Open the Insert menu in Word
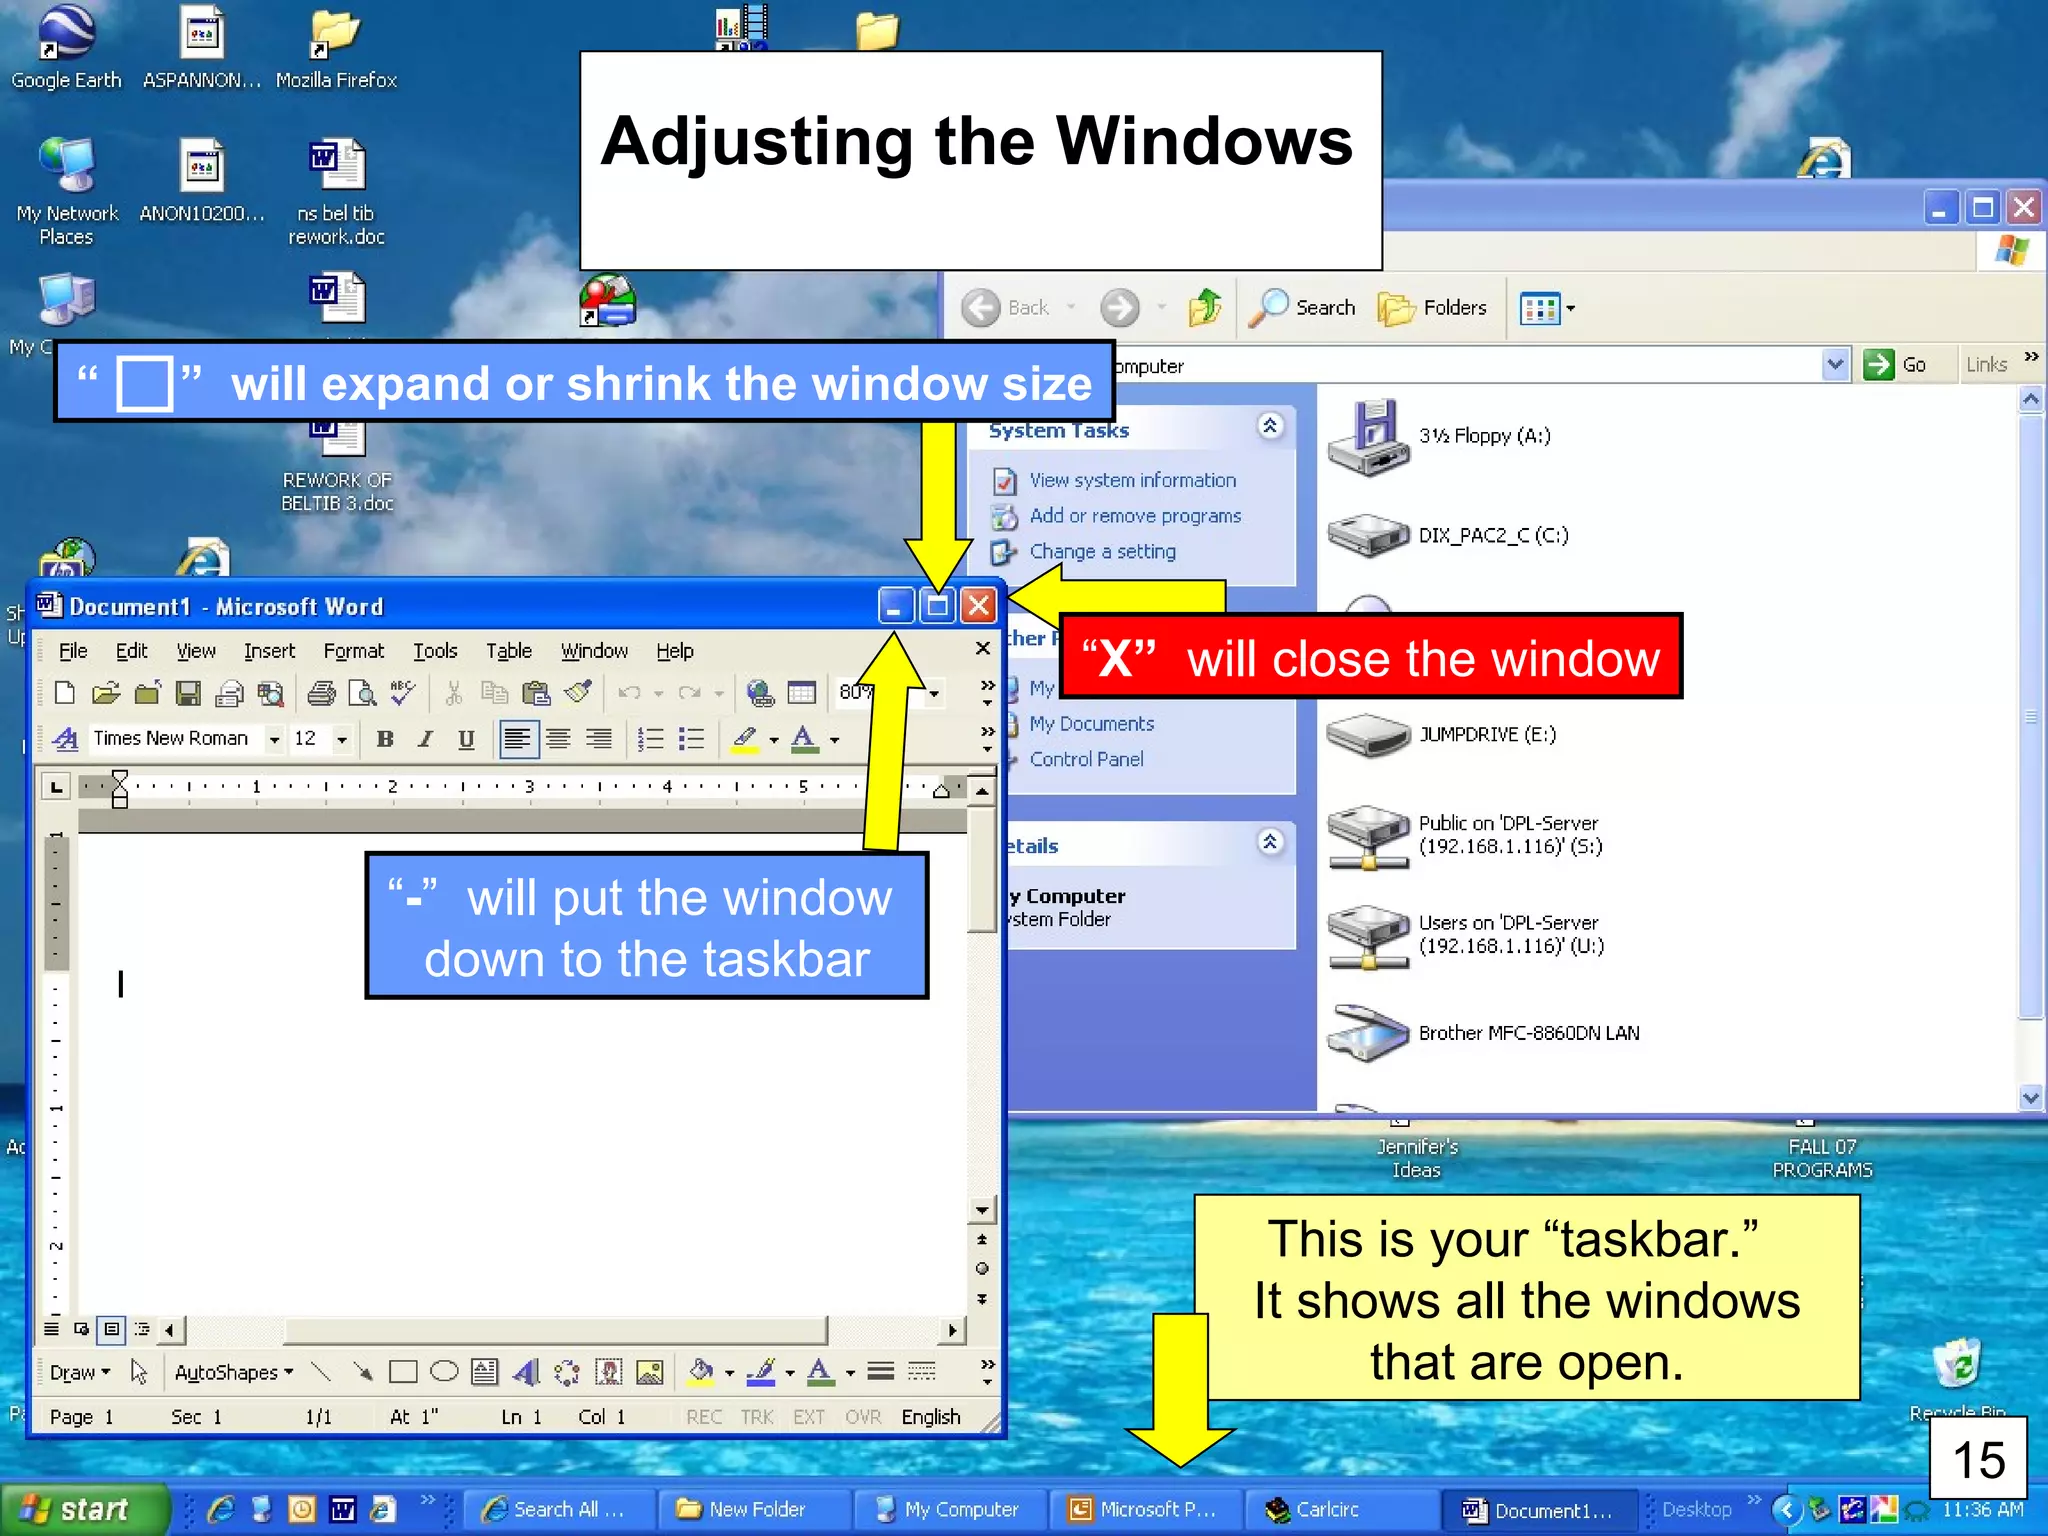 pos(269,650)
